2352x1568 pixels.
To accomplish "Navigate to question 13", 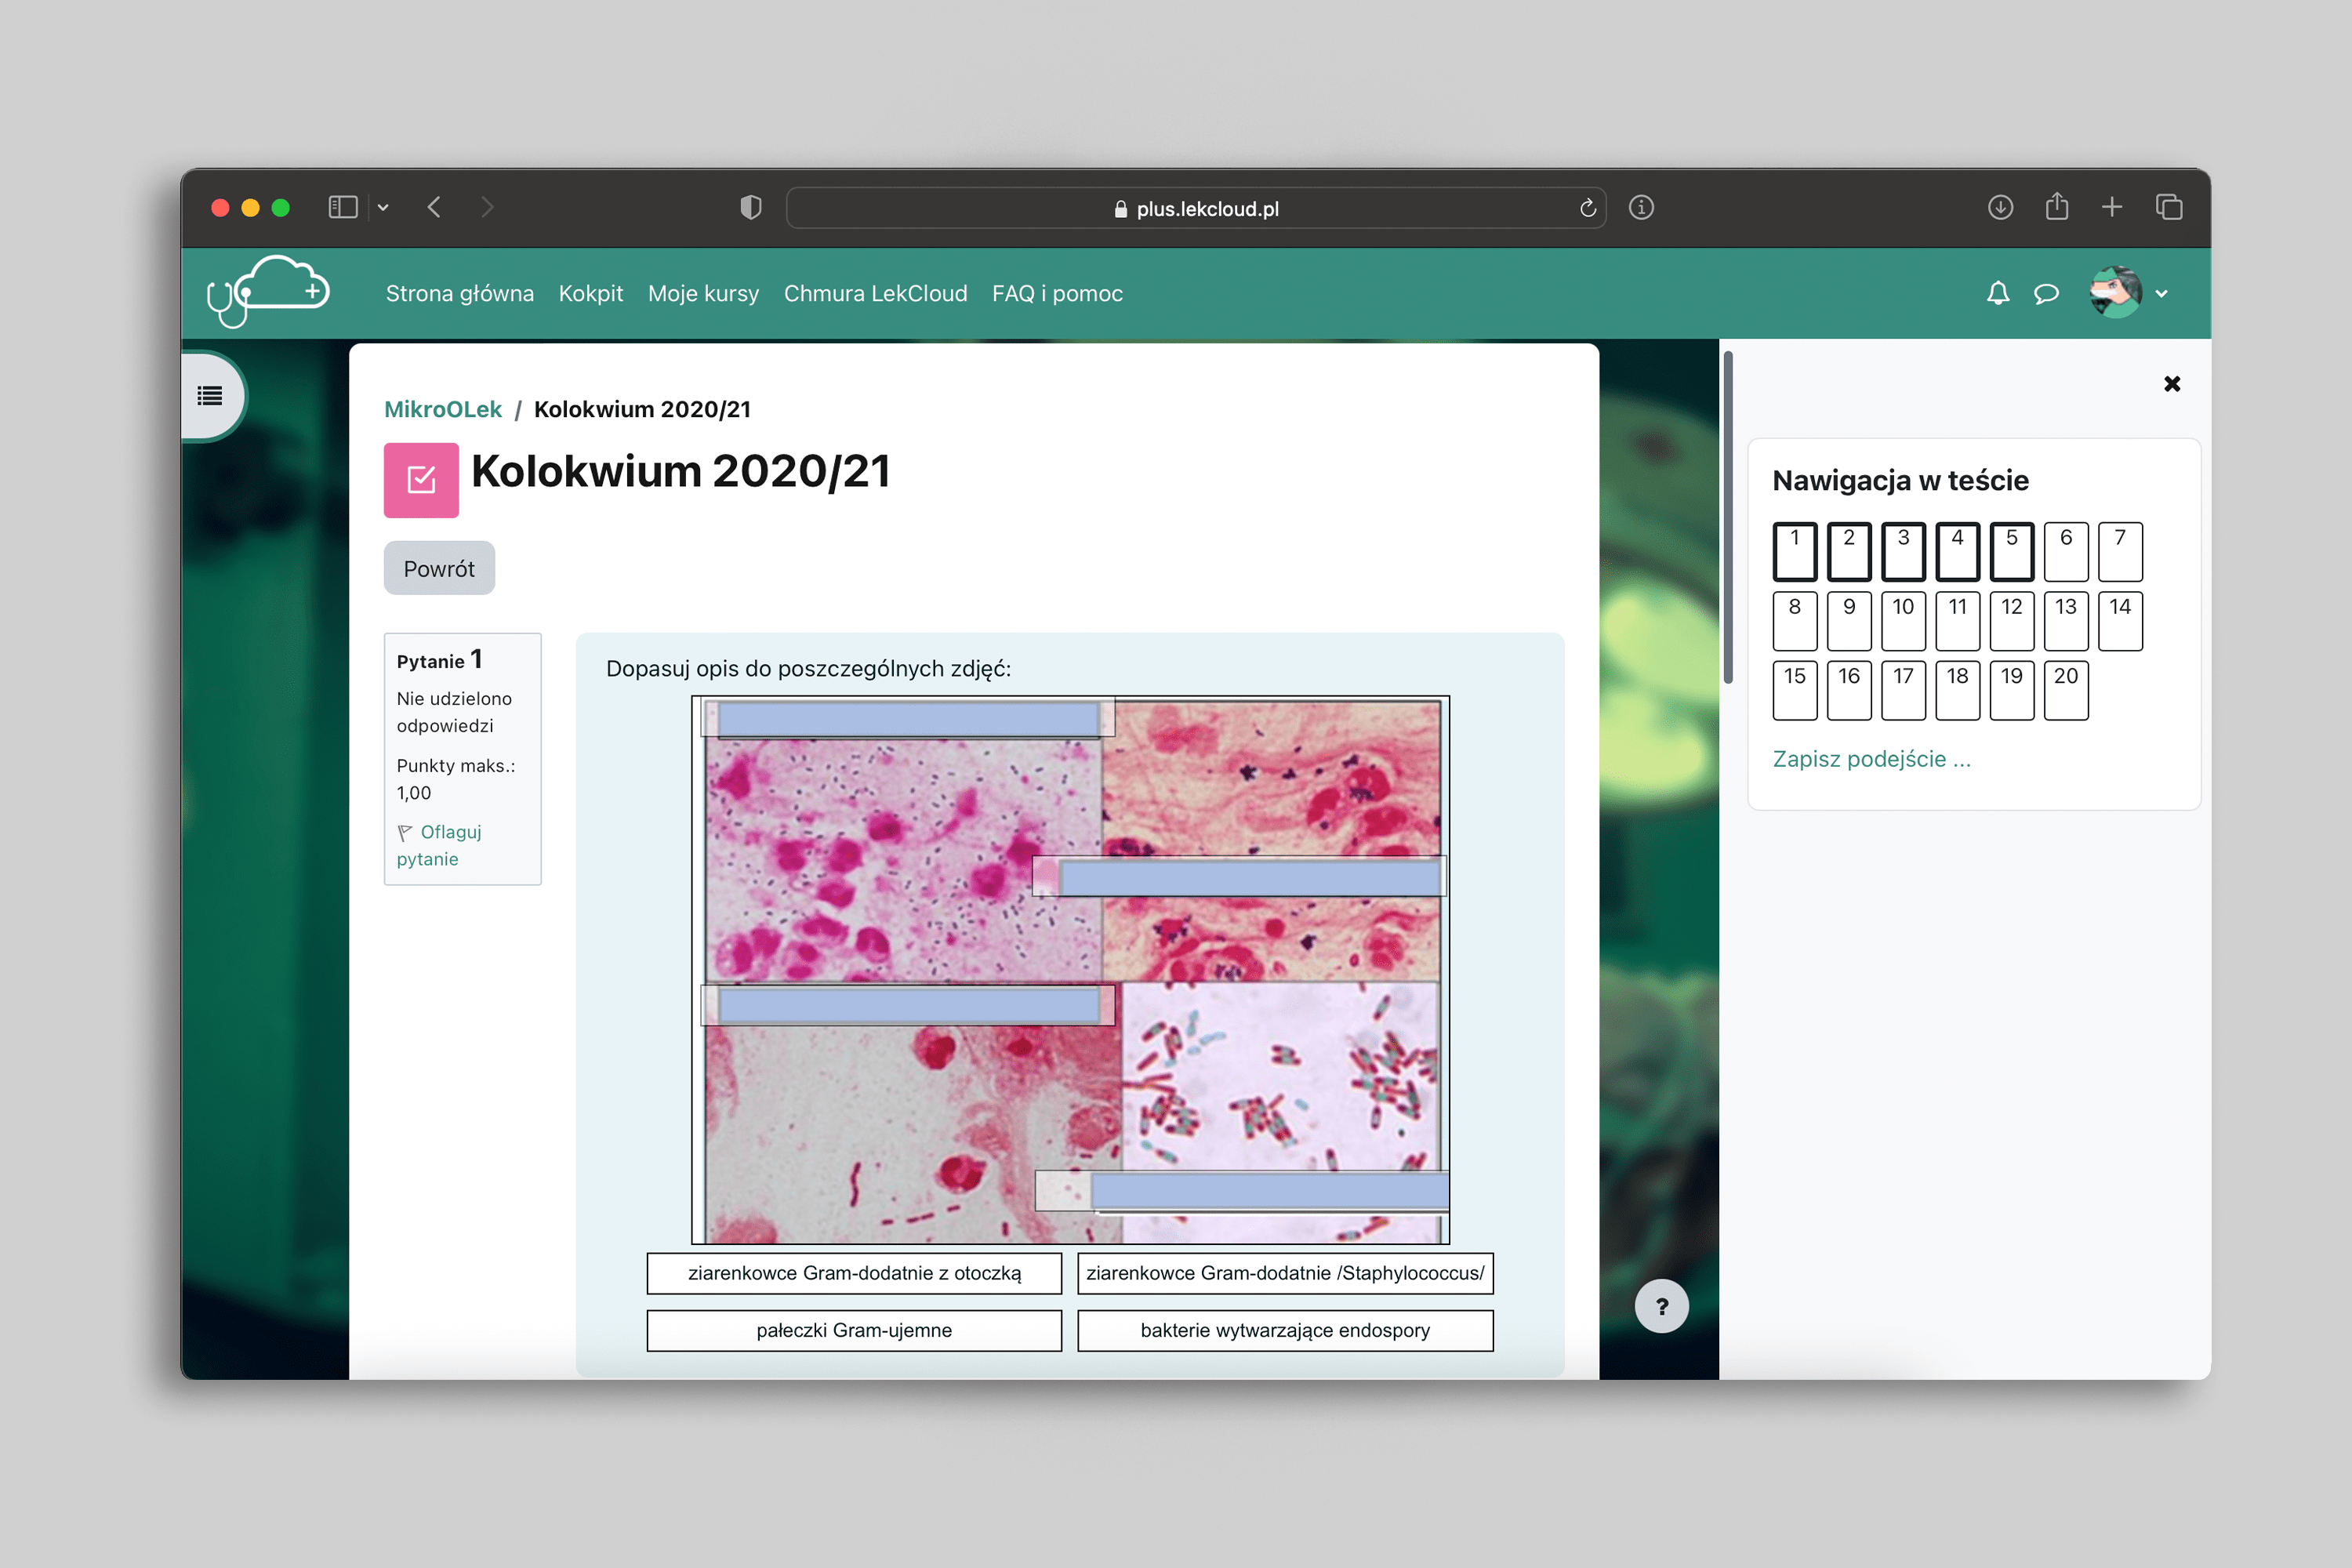I will pyautogui.click(x=2066, y=621).
